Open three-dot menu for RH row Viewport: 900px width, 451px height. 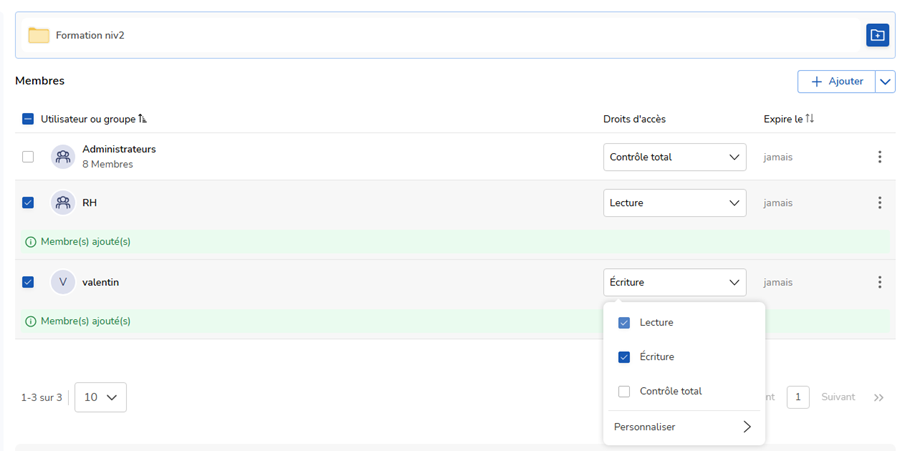point(879,203)
